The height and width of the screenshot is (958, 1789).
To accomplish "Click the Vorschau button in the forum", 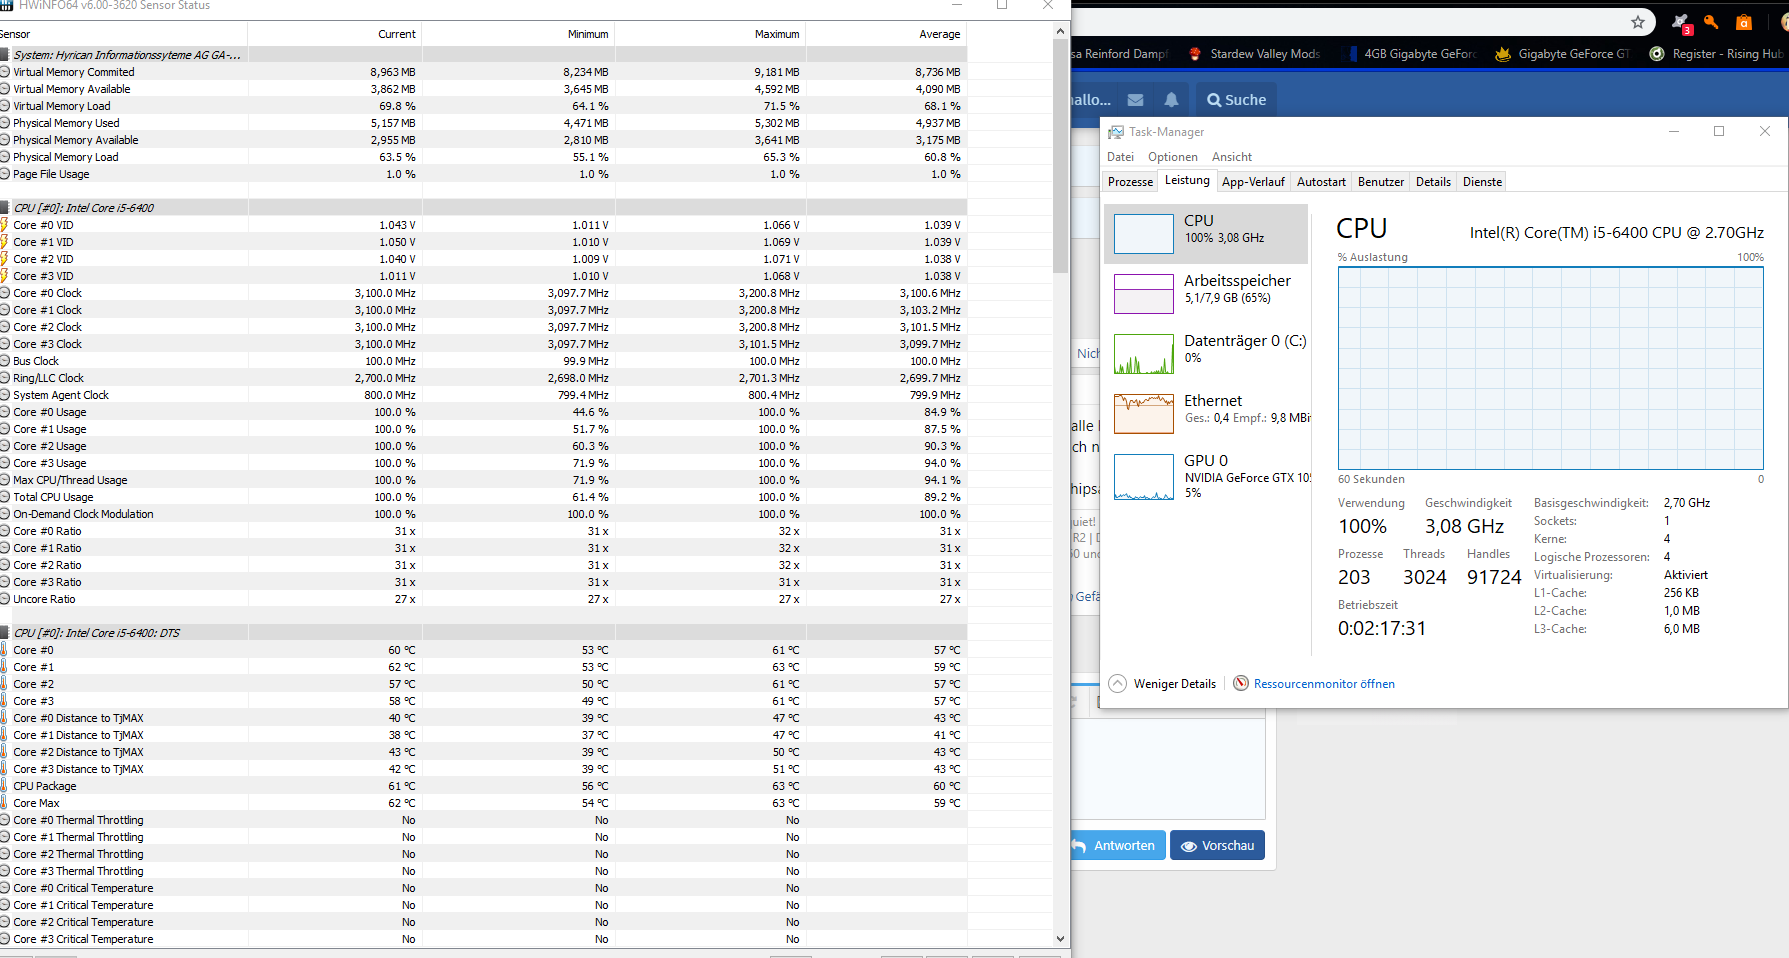I will (1217, 845).
